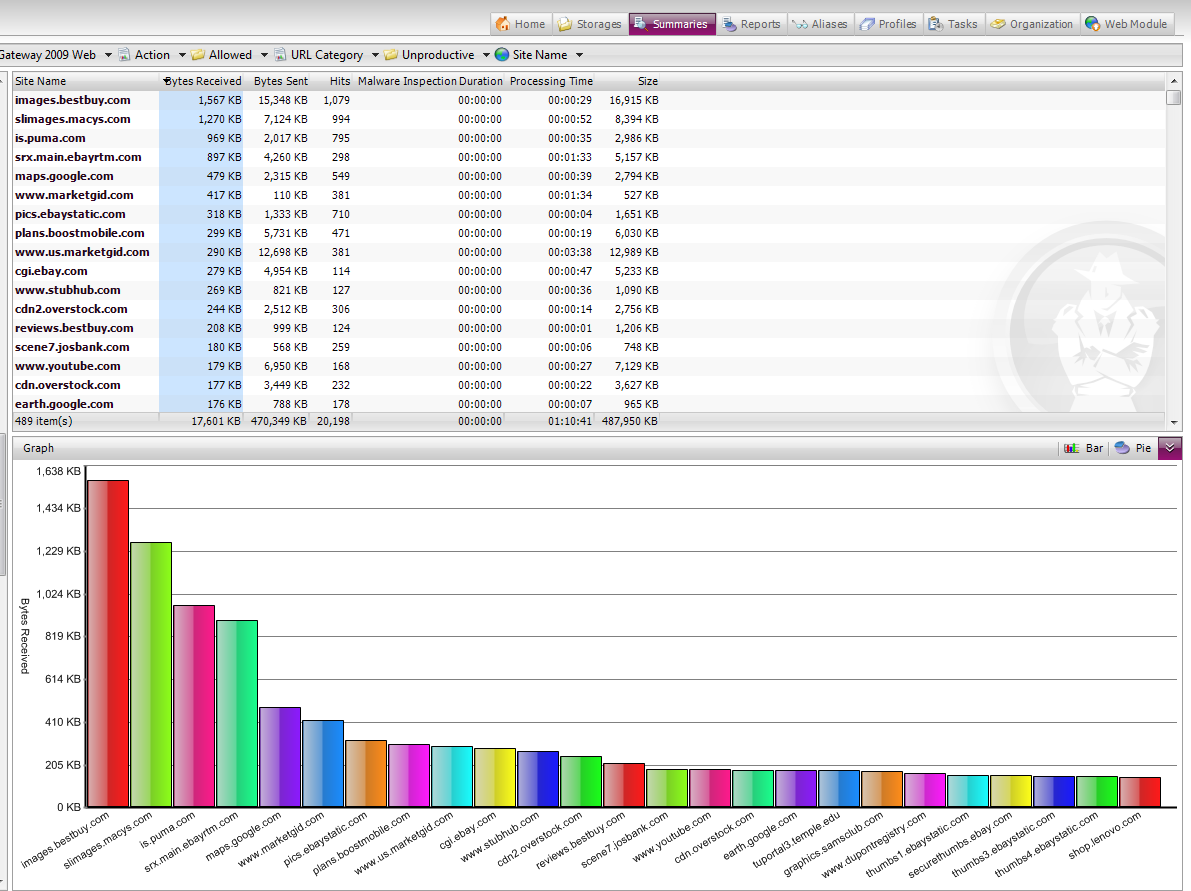Click the URL Category icon
The width and height of the screenshot is (1191, 891).
tap(280, 55)
